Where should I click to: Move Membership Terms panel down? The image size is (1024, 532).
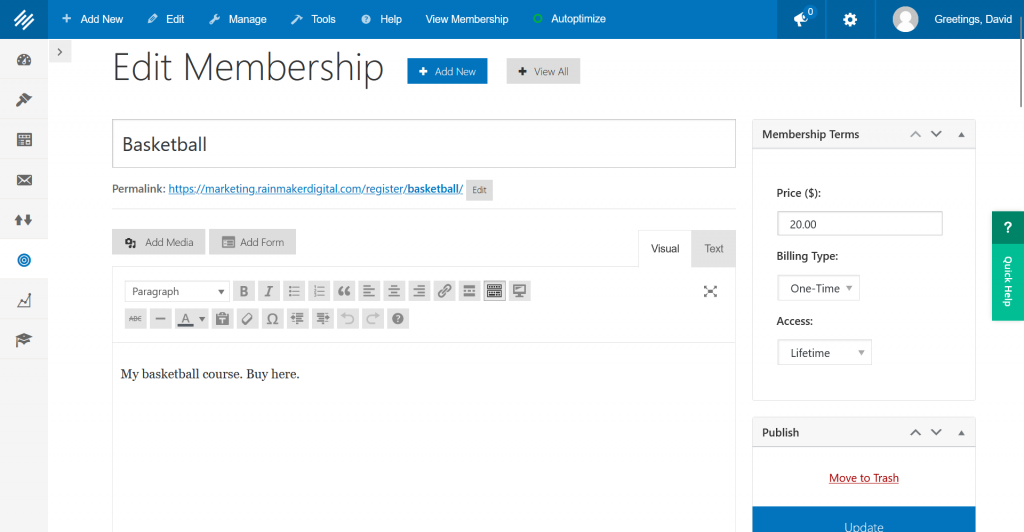(936, 134)
